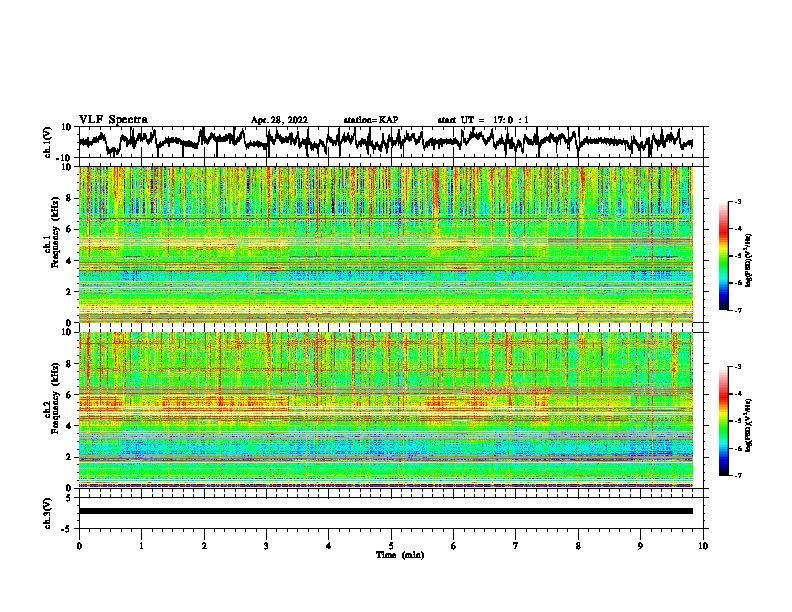Click the "-7" tick on lower colorbar
This screenshot has width=792, height=612.
click(x=738, y=475)
